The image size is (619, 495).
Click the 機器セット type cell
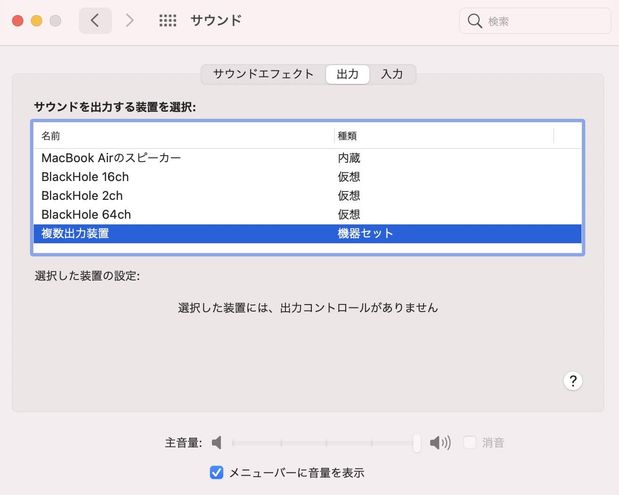point(365,233)
